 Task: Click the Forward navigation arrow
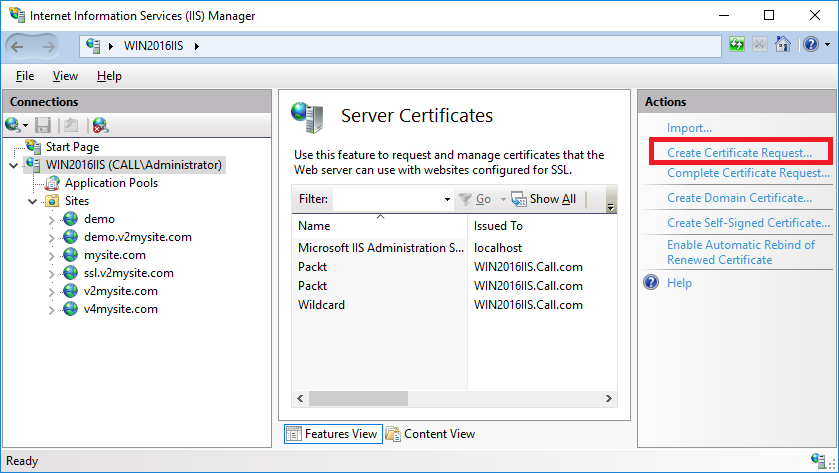tap(49, 47)
